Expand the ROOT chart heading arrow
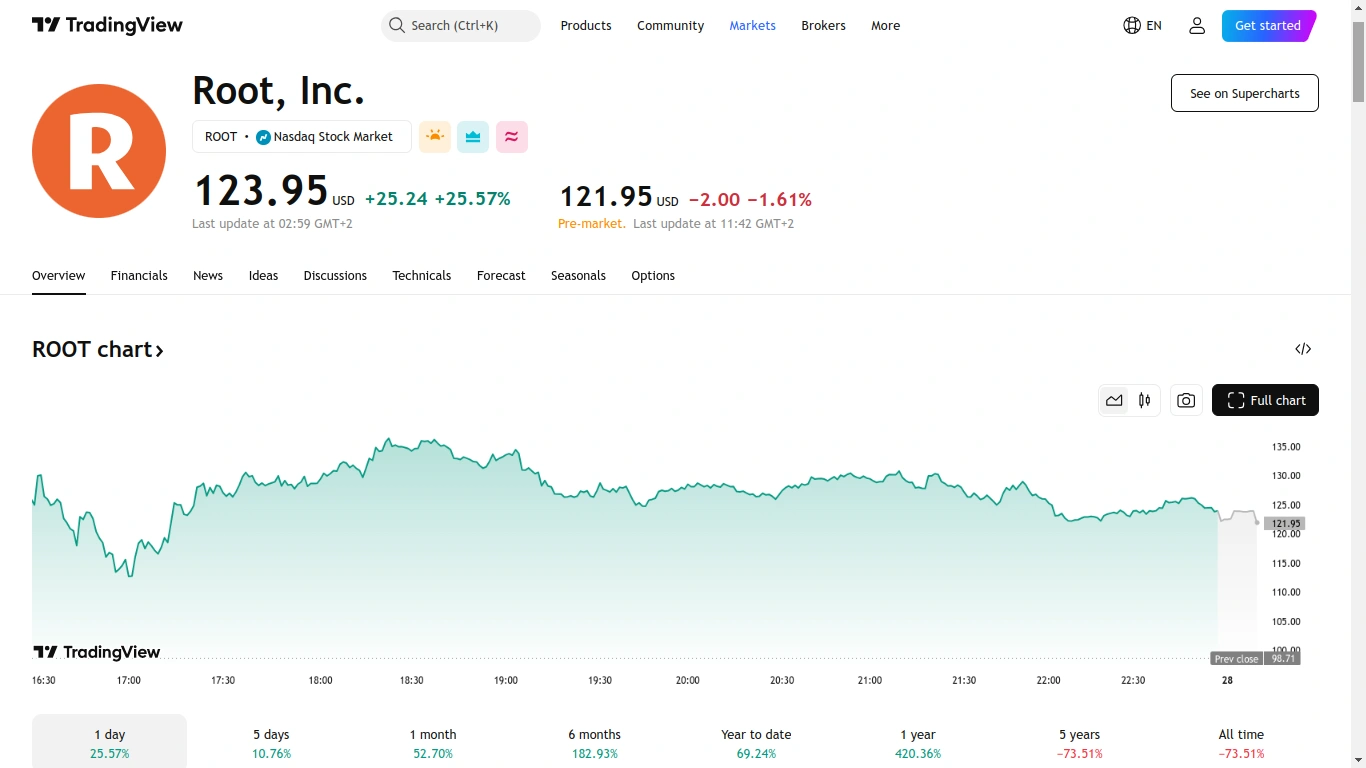Image resolution: width=1366 pixels, height=768 pixels. (159, 350)
